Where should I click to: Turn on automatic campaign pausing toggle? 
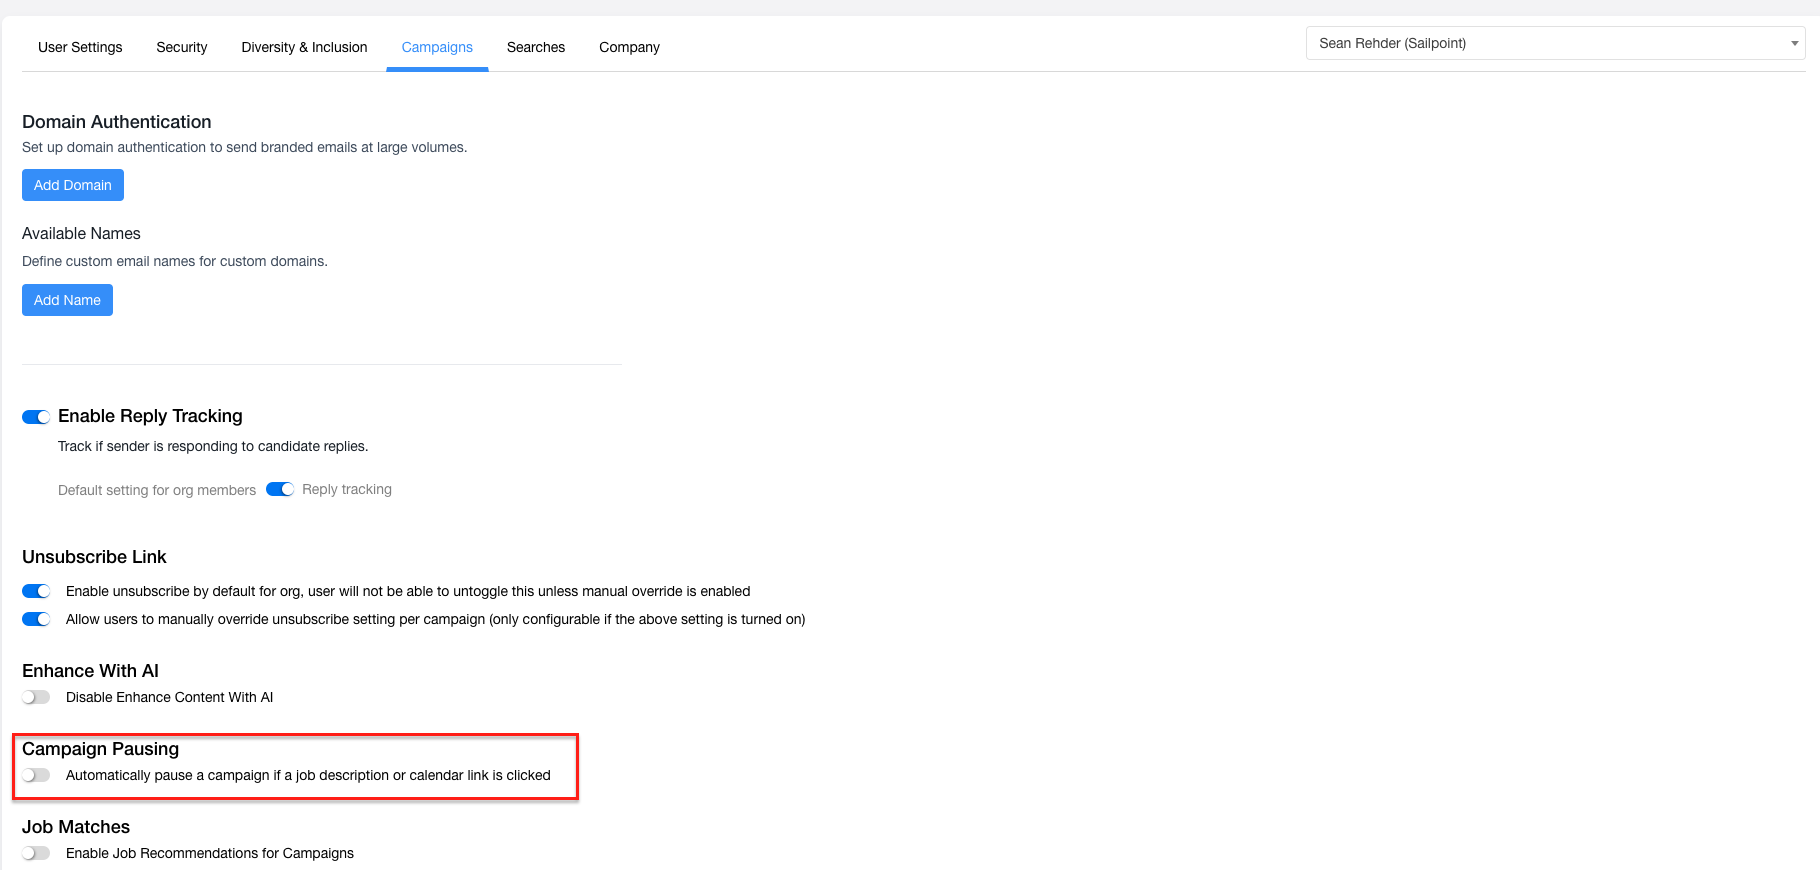pyautogui.click(x=36, y=775)
